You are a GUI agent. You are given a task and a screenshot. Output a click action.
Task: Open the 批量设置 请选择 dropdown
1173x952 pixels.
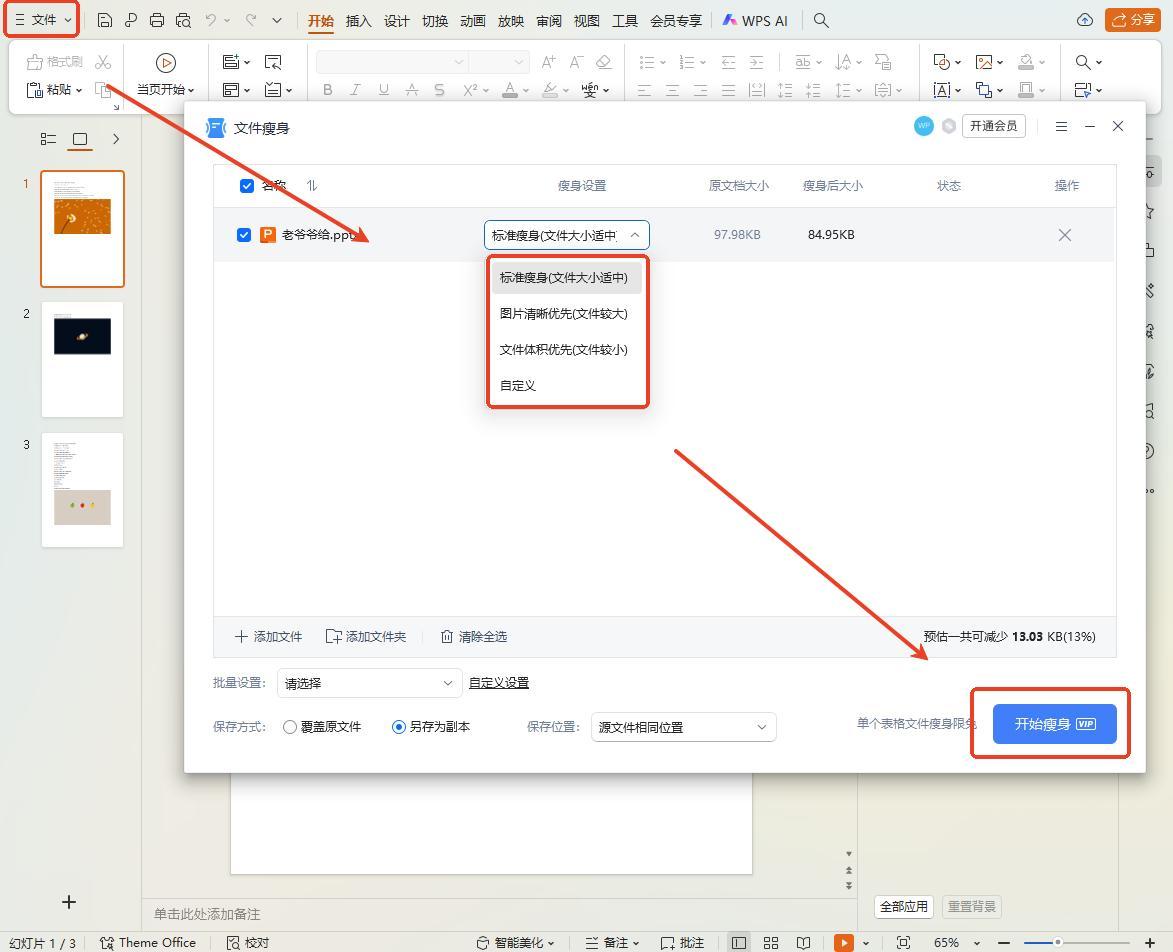tap(369, 683)
